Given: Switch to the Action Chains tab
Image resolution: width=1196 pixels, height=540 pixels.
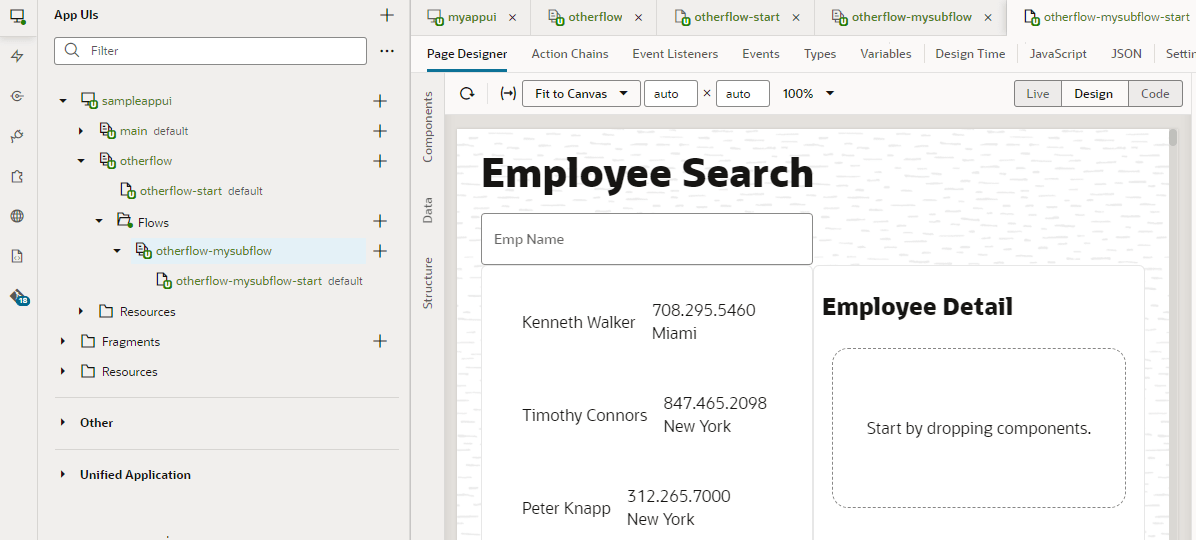Looking at the screenshot, I should 569,54.
